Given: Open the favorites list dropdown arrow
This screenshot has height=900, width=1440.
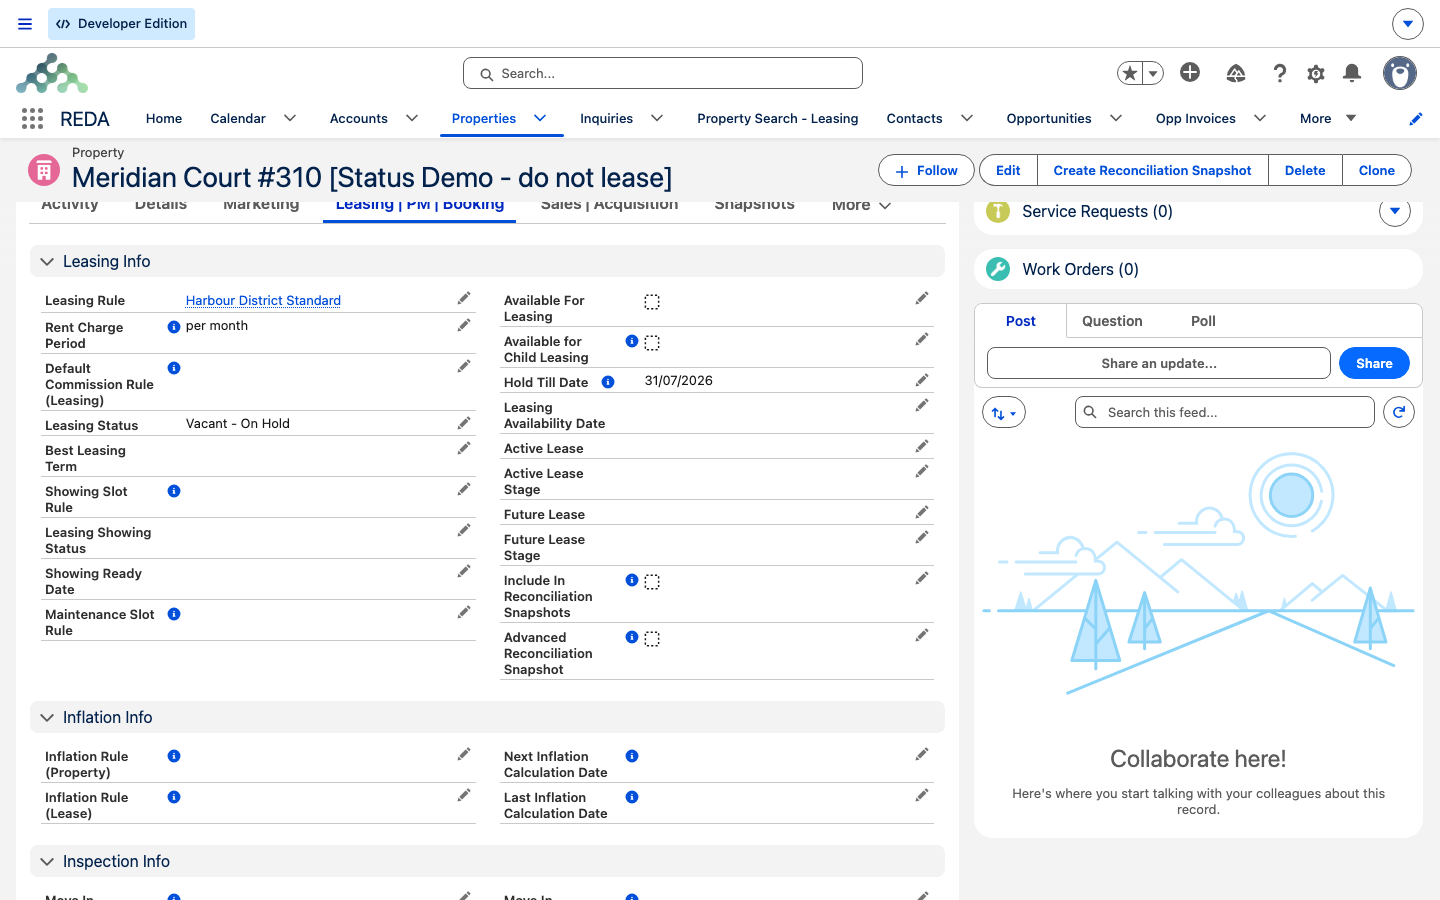Looking at the screenshot, I should click(1153, 73).
